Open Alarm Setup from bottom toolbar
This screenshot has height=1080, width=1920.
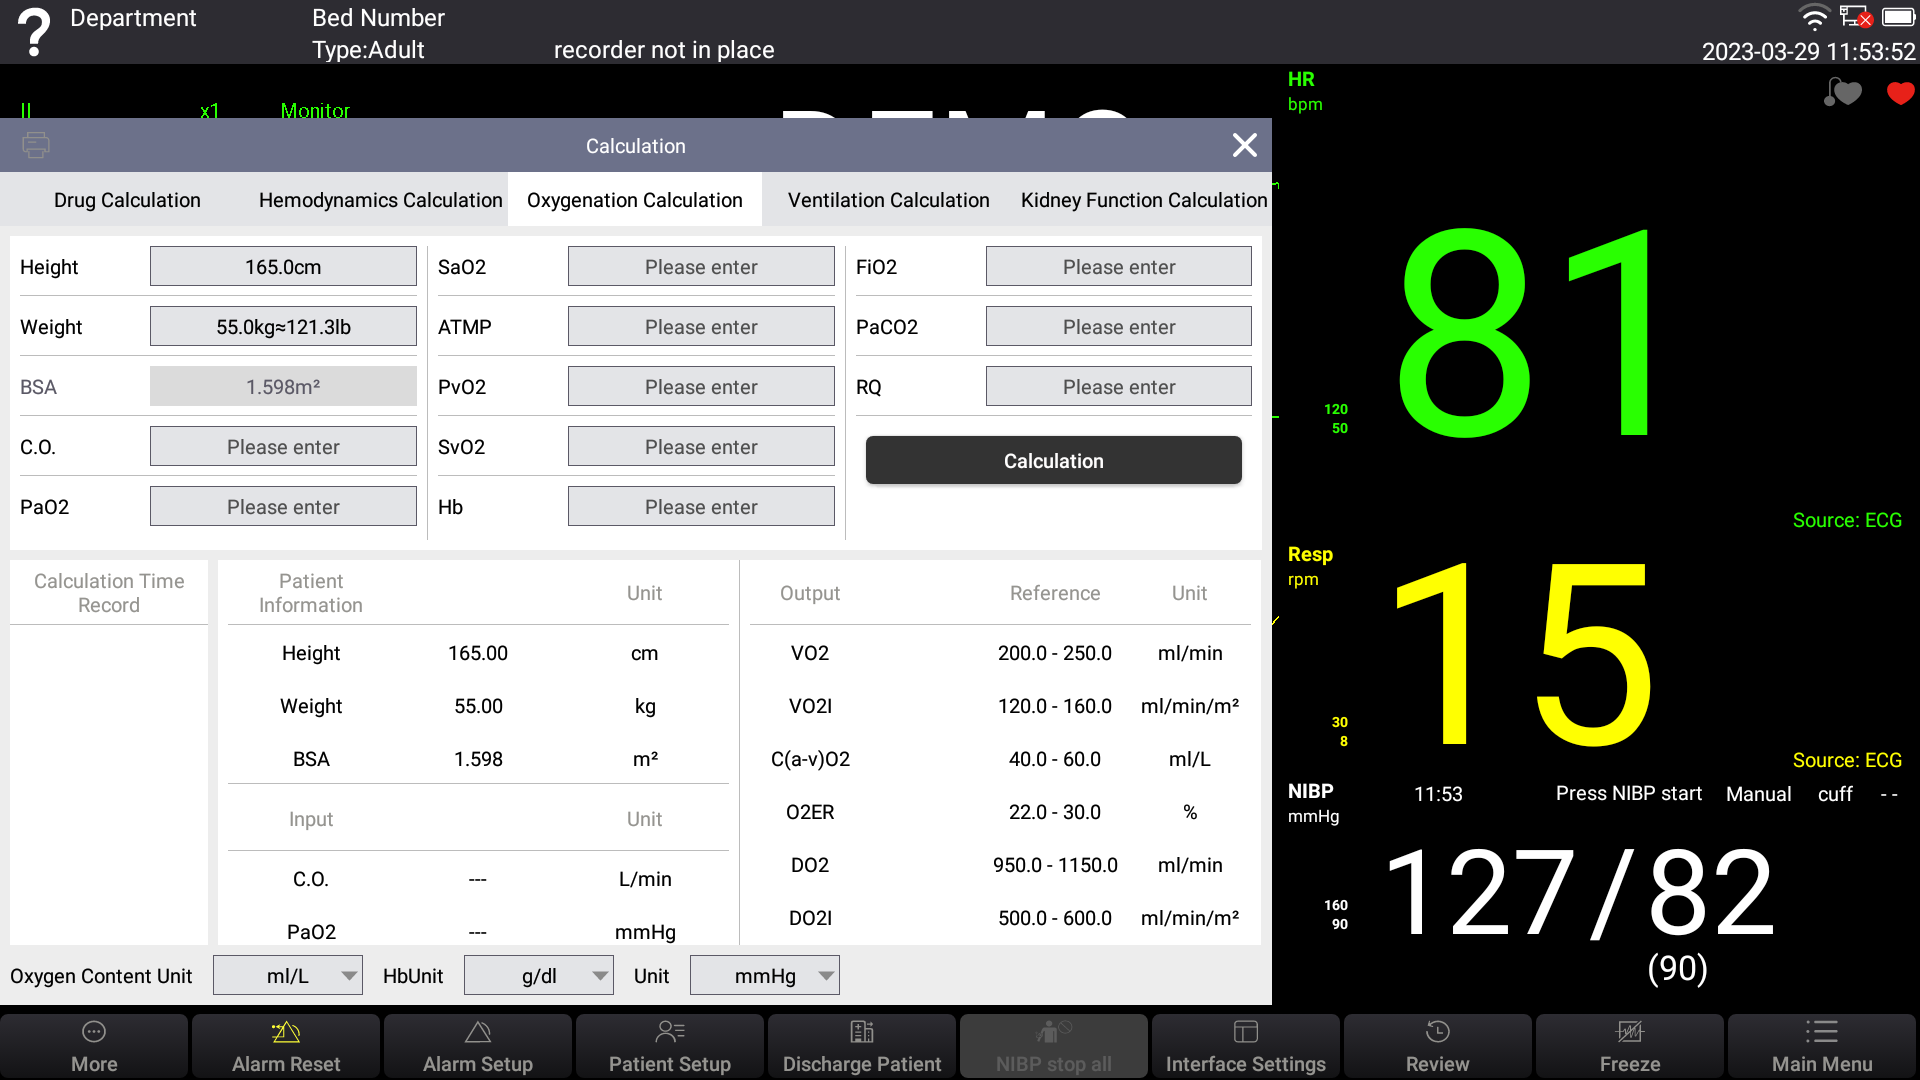pyautogui.click(x=478, y=1046)
